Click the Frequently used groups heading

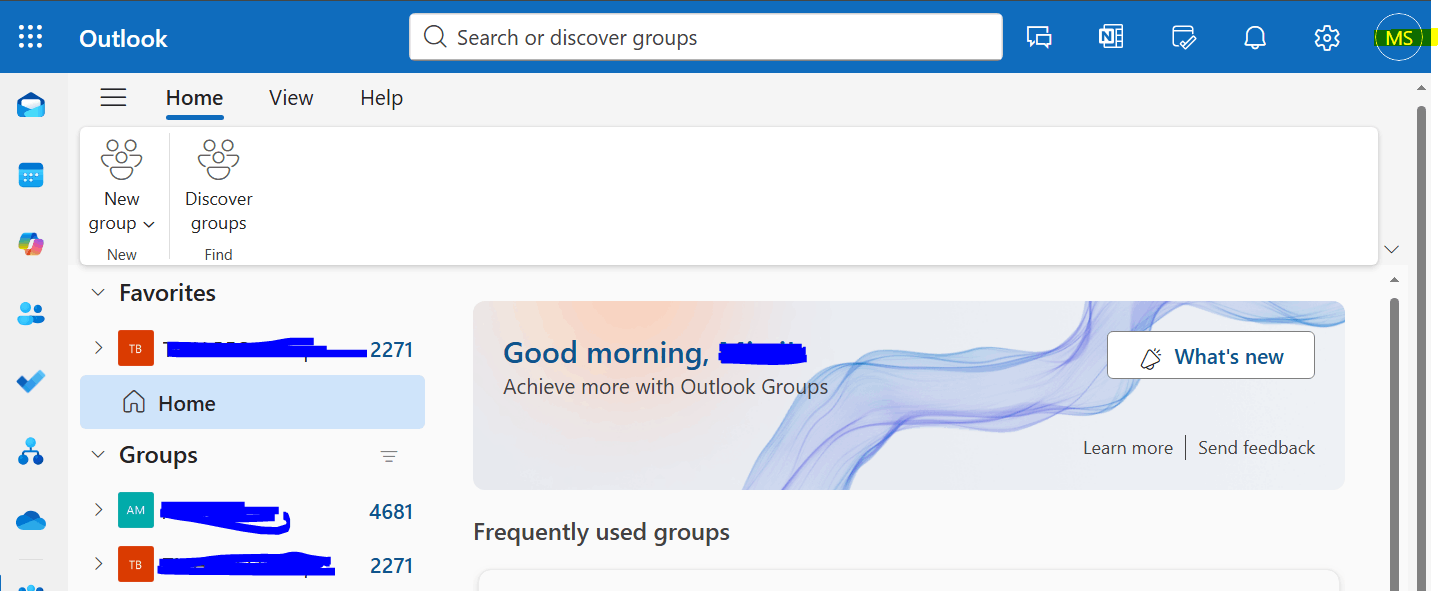[601, 532]
